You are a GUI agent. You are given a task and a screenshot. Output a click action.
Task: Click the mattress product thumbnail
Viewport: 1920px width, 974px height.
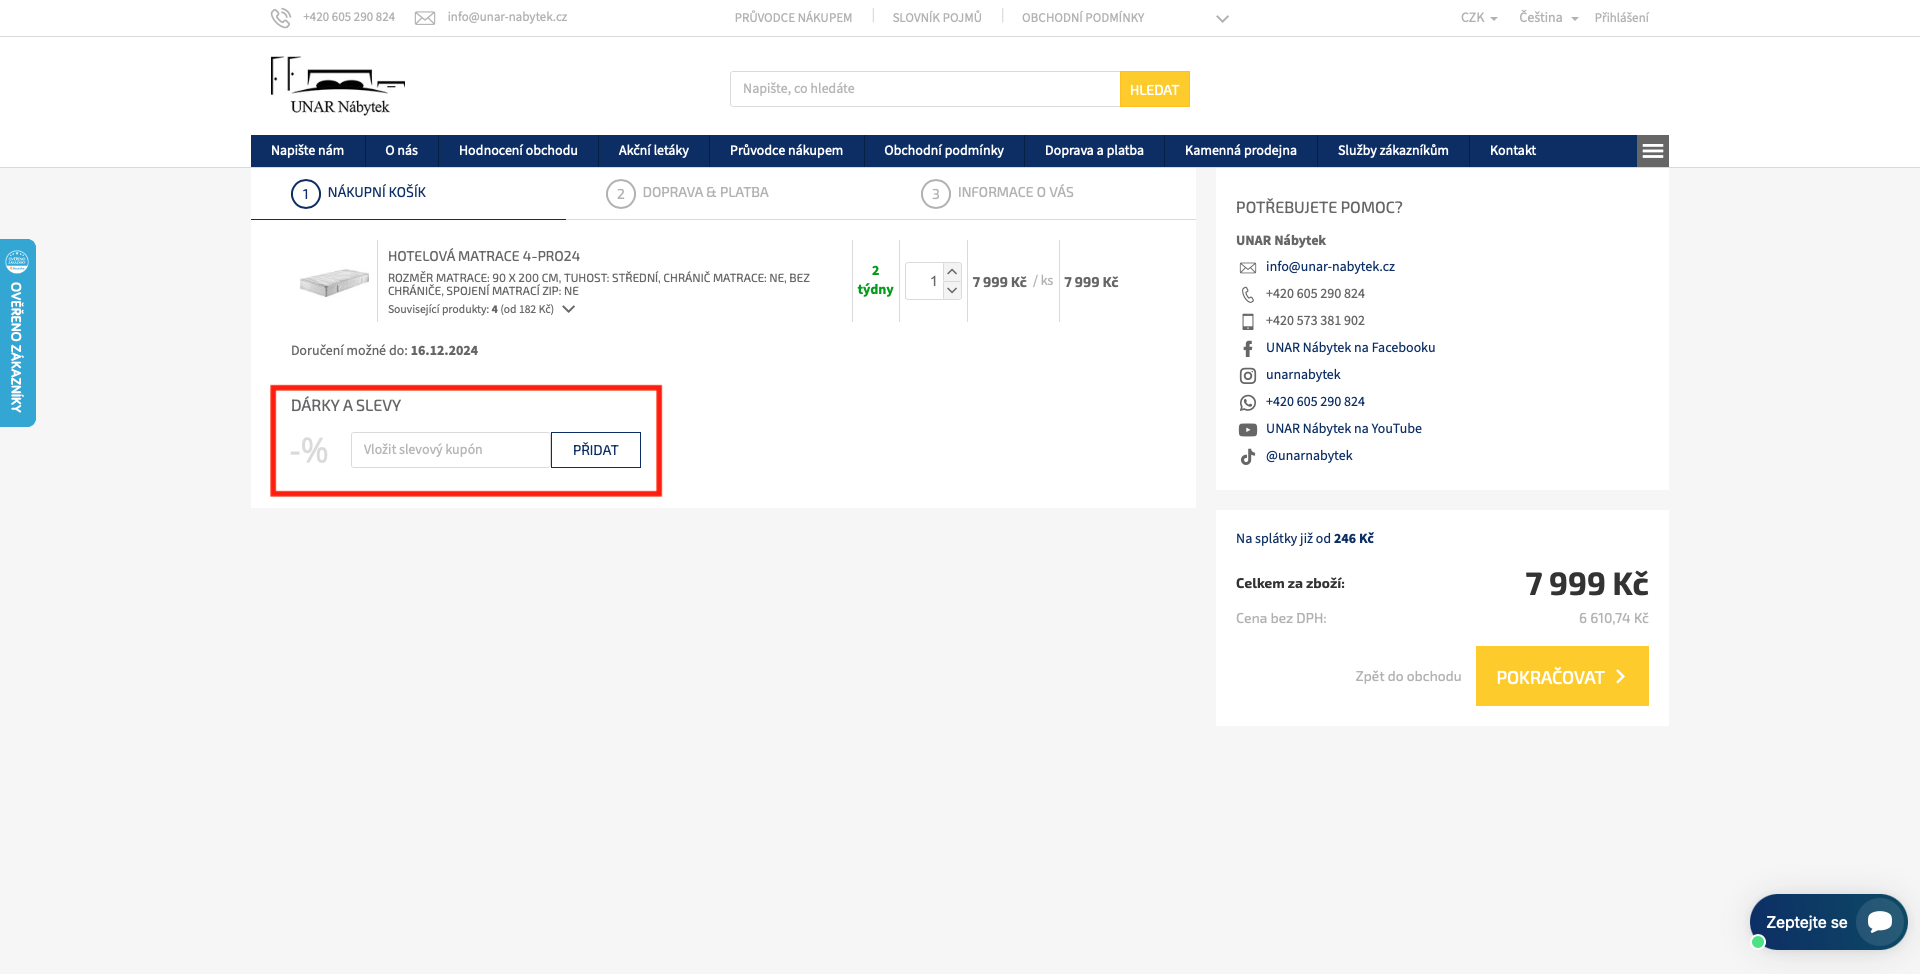(x=334, y=282)
